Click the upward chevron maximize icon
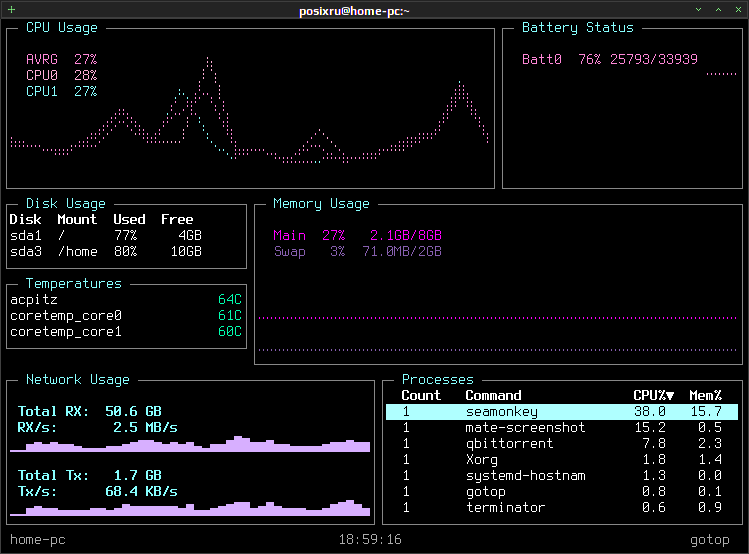 tap(718, 10)
